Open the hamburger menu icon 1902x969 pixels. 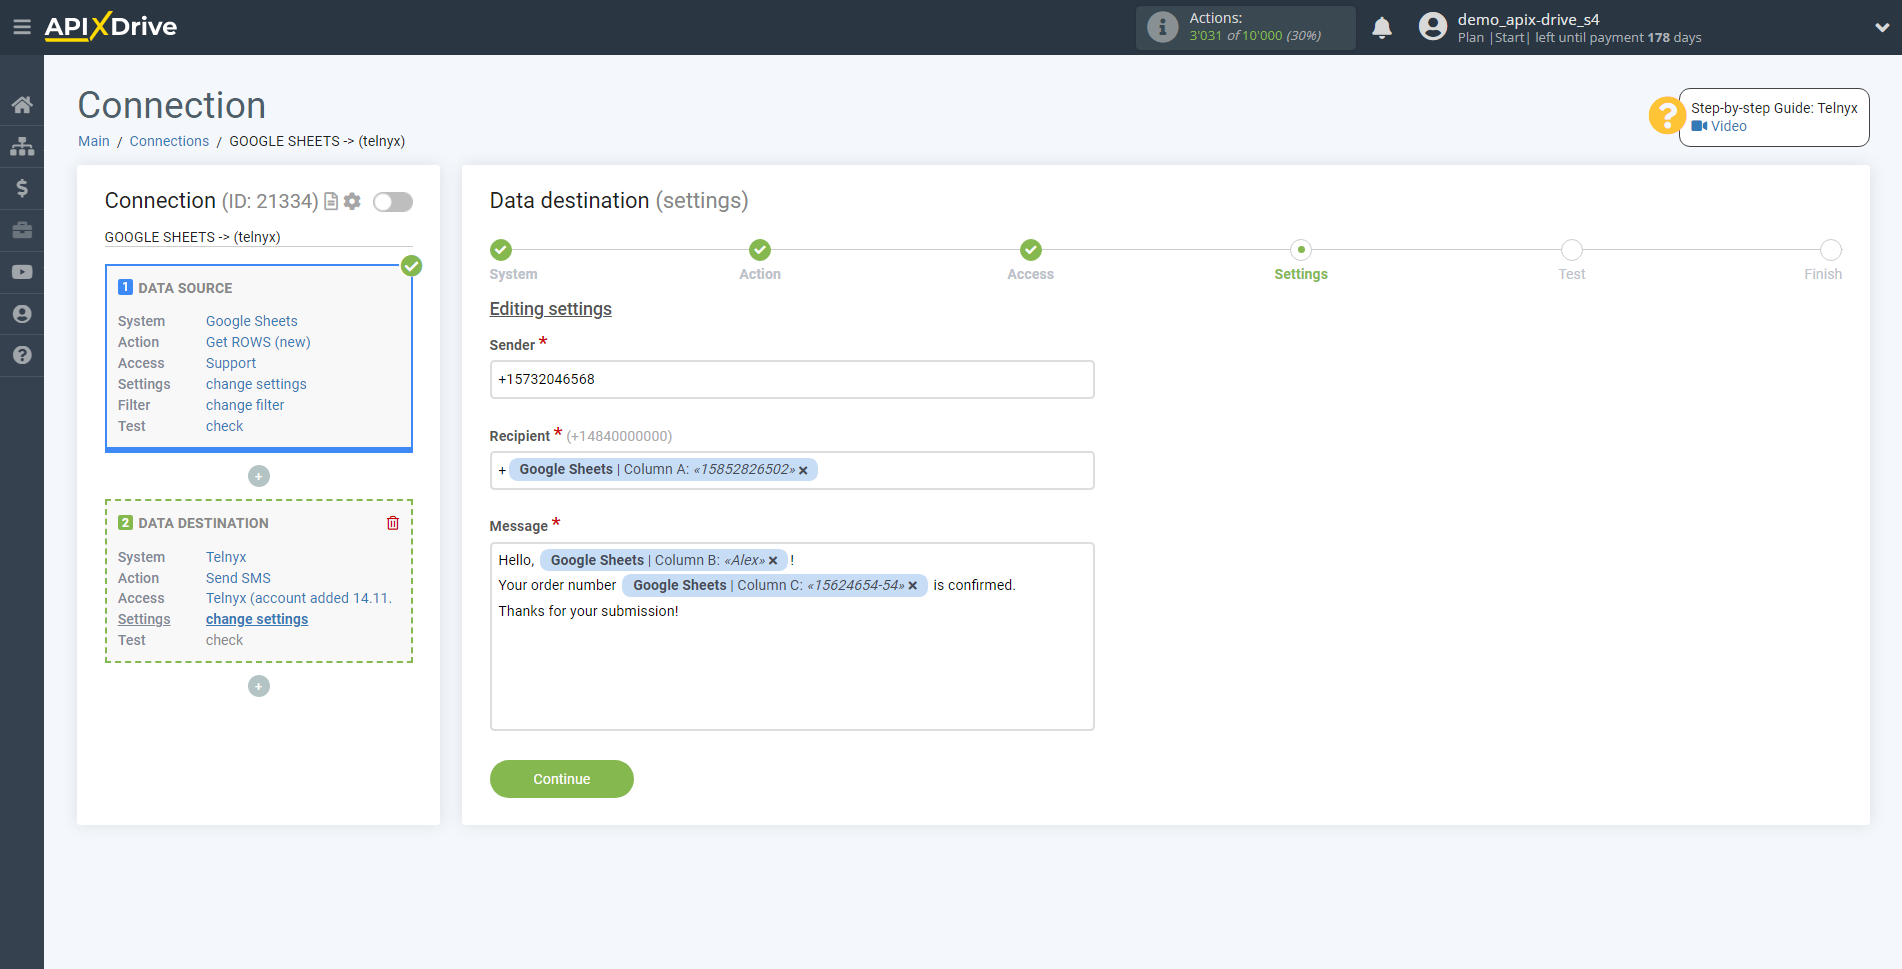coord(21,27)
